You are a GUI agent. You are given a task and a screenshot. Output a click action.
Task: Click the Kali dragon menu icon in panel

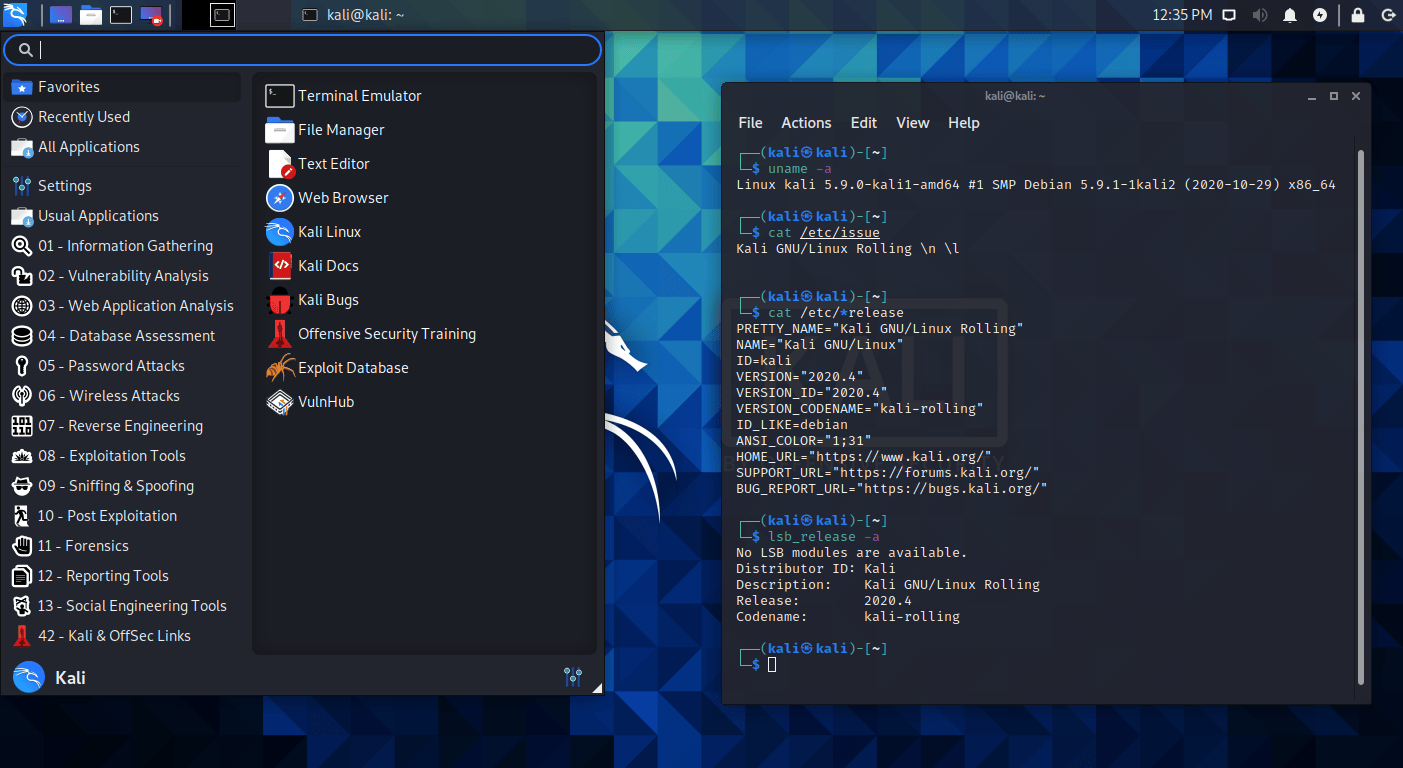tap(17, 15)
